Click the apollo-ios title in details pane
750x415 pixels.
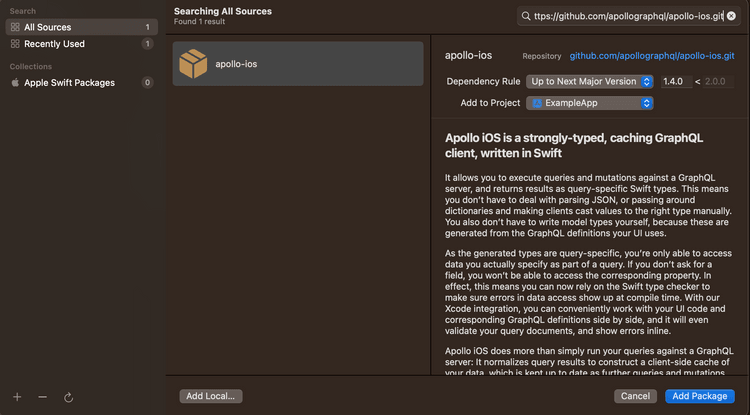point(468,55)
